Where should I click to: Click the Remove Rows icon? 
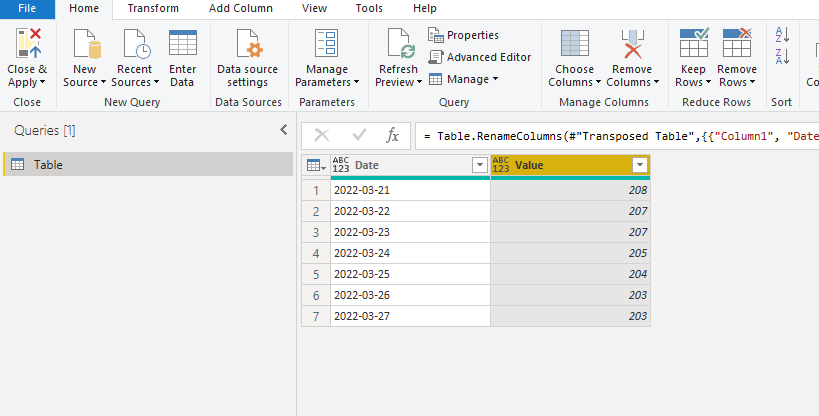click(737, 42)
